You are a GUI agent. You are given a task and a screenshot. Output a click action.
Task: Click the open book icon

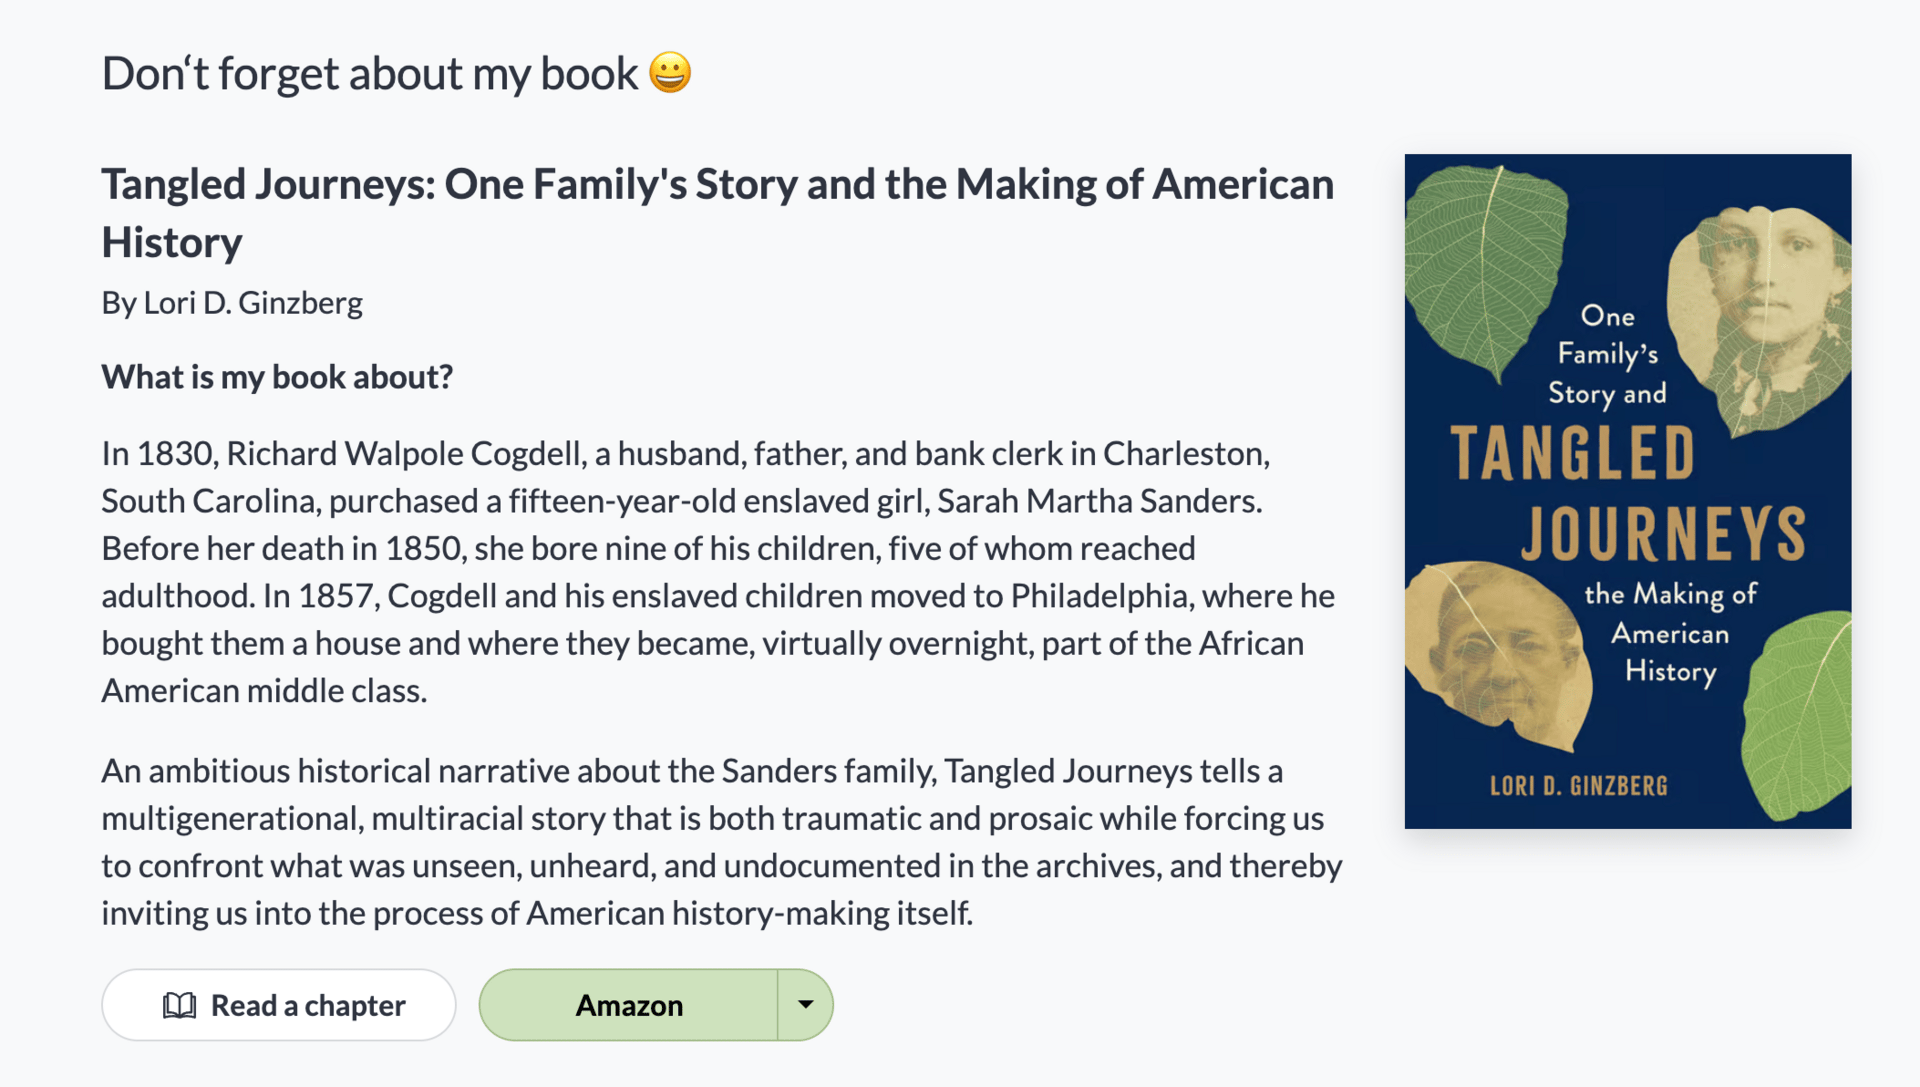(179, 1005)
